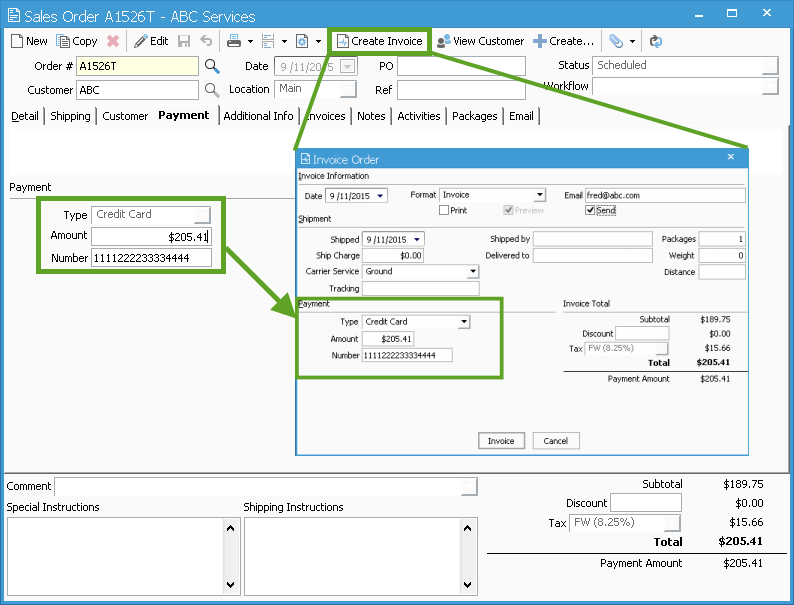Open invoice payment Type Credit Card dropdown
Screen dimensions: 794x605
(464, 322)
